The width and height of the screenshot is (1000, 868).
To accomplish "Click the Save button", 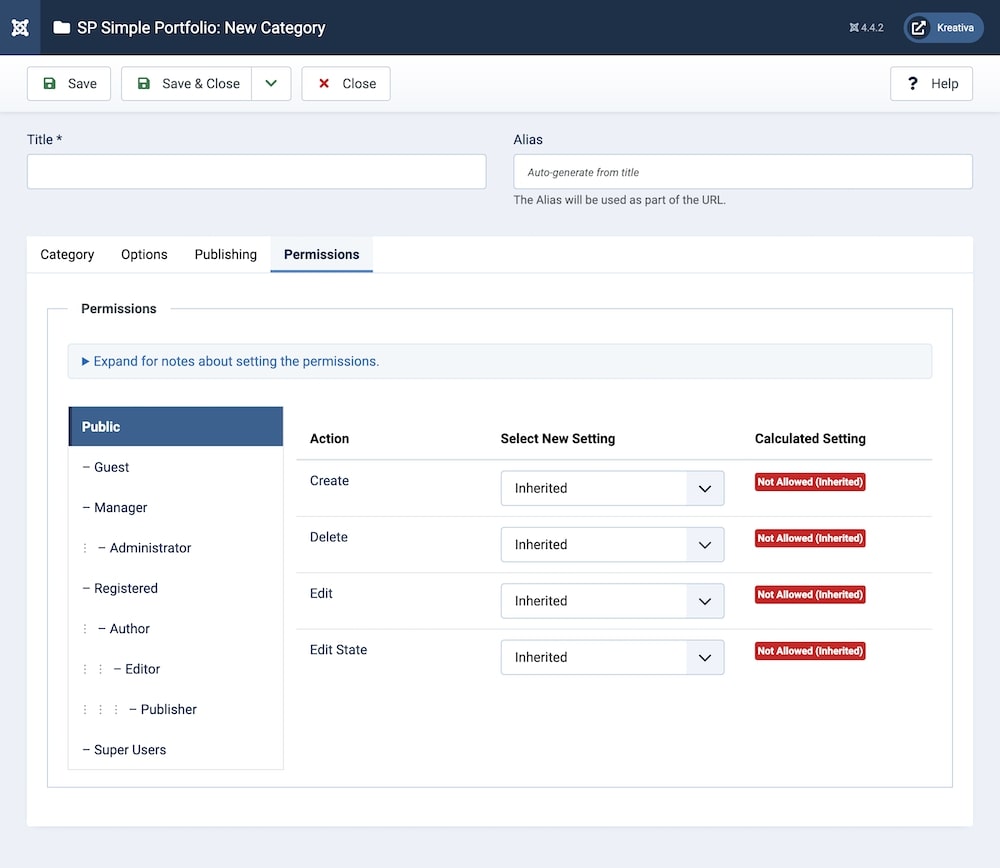I will point(69,84).
